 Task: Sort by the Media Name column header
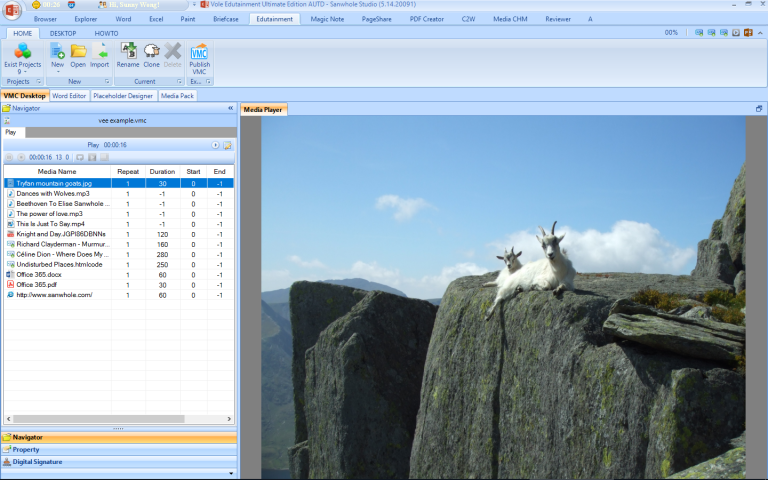[x=57, y=171]
